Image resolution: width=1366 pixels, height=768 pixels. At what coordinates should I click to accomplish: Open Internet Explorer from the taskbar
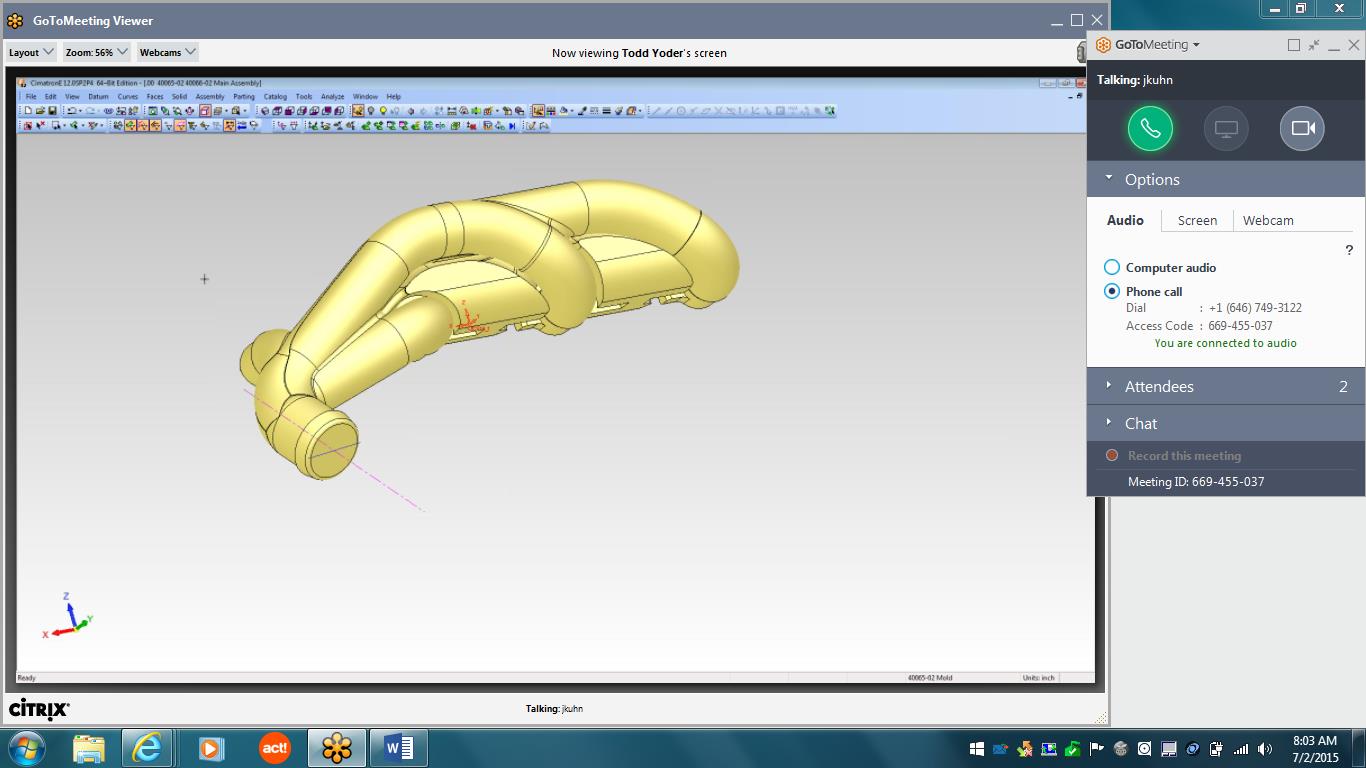pyautogui.click(x=147, y=748)
